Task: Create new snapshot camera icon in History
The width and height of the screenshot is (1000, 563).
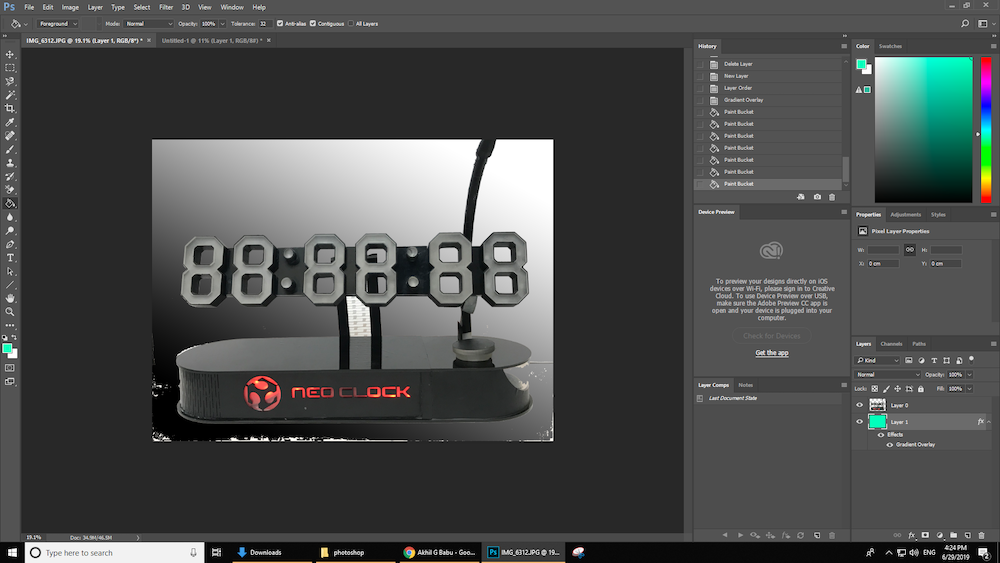Action: (x=817, y=197)
